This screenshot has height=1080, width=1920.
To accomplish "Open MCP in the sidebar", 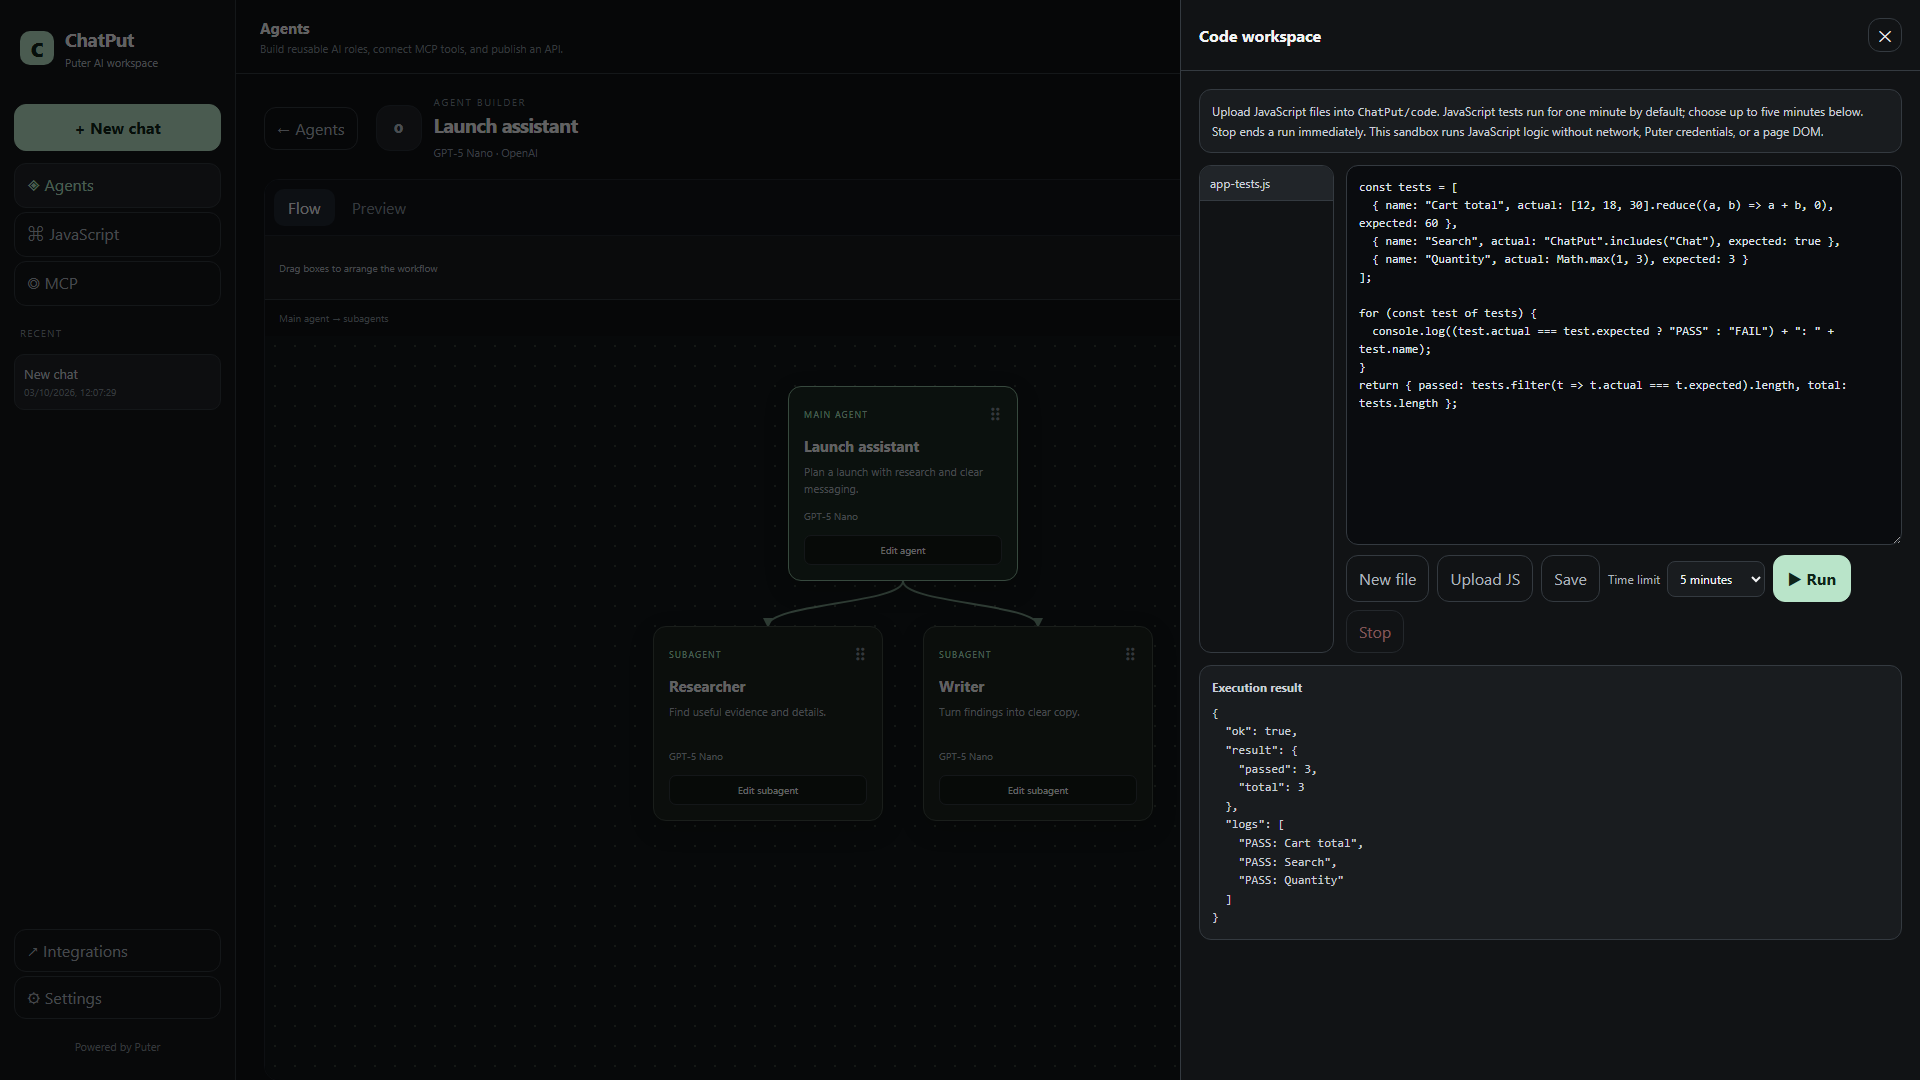I will 117,283.
